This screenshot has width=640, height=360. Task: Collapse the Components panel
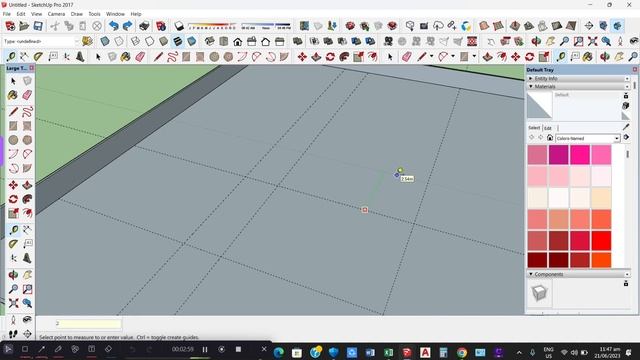click(x=531, y=274)
